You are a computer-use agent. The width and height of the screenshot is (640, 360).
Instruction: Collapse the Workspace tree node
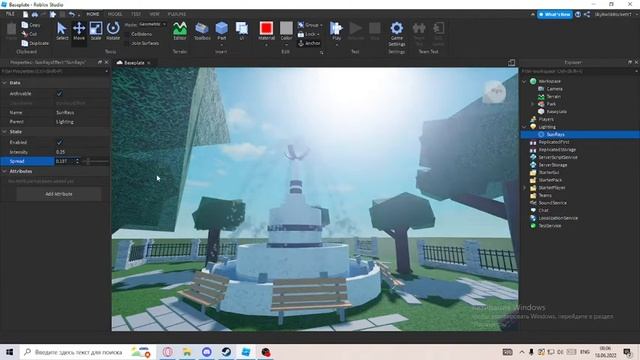tap(524, 81)
